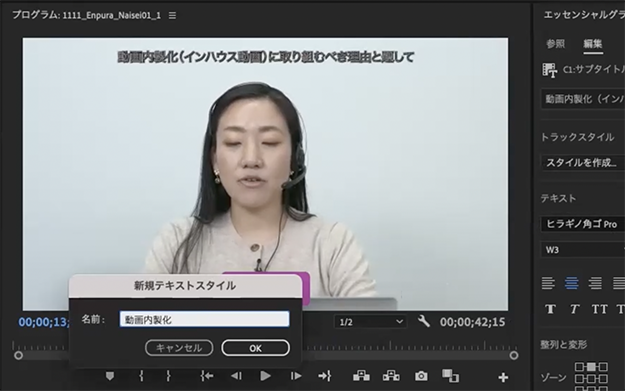Open the Button Editor plus icon
The height and width of the screenshot is (391, 625).
point(503,377)
